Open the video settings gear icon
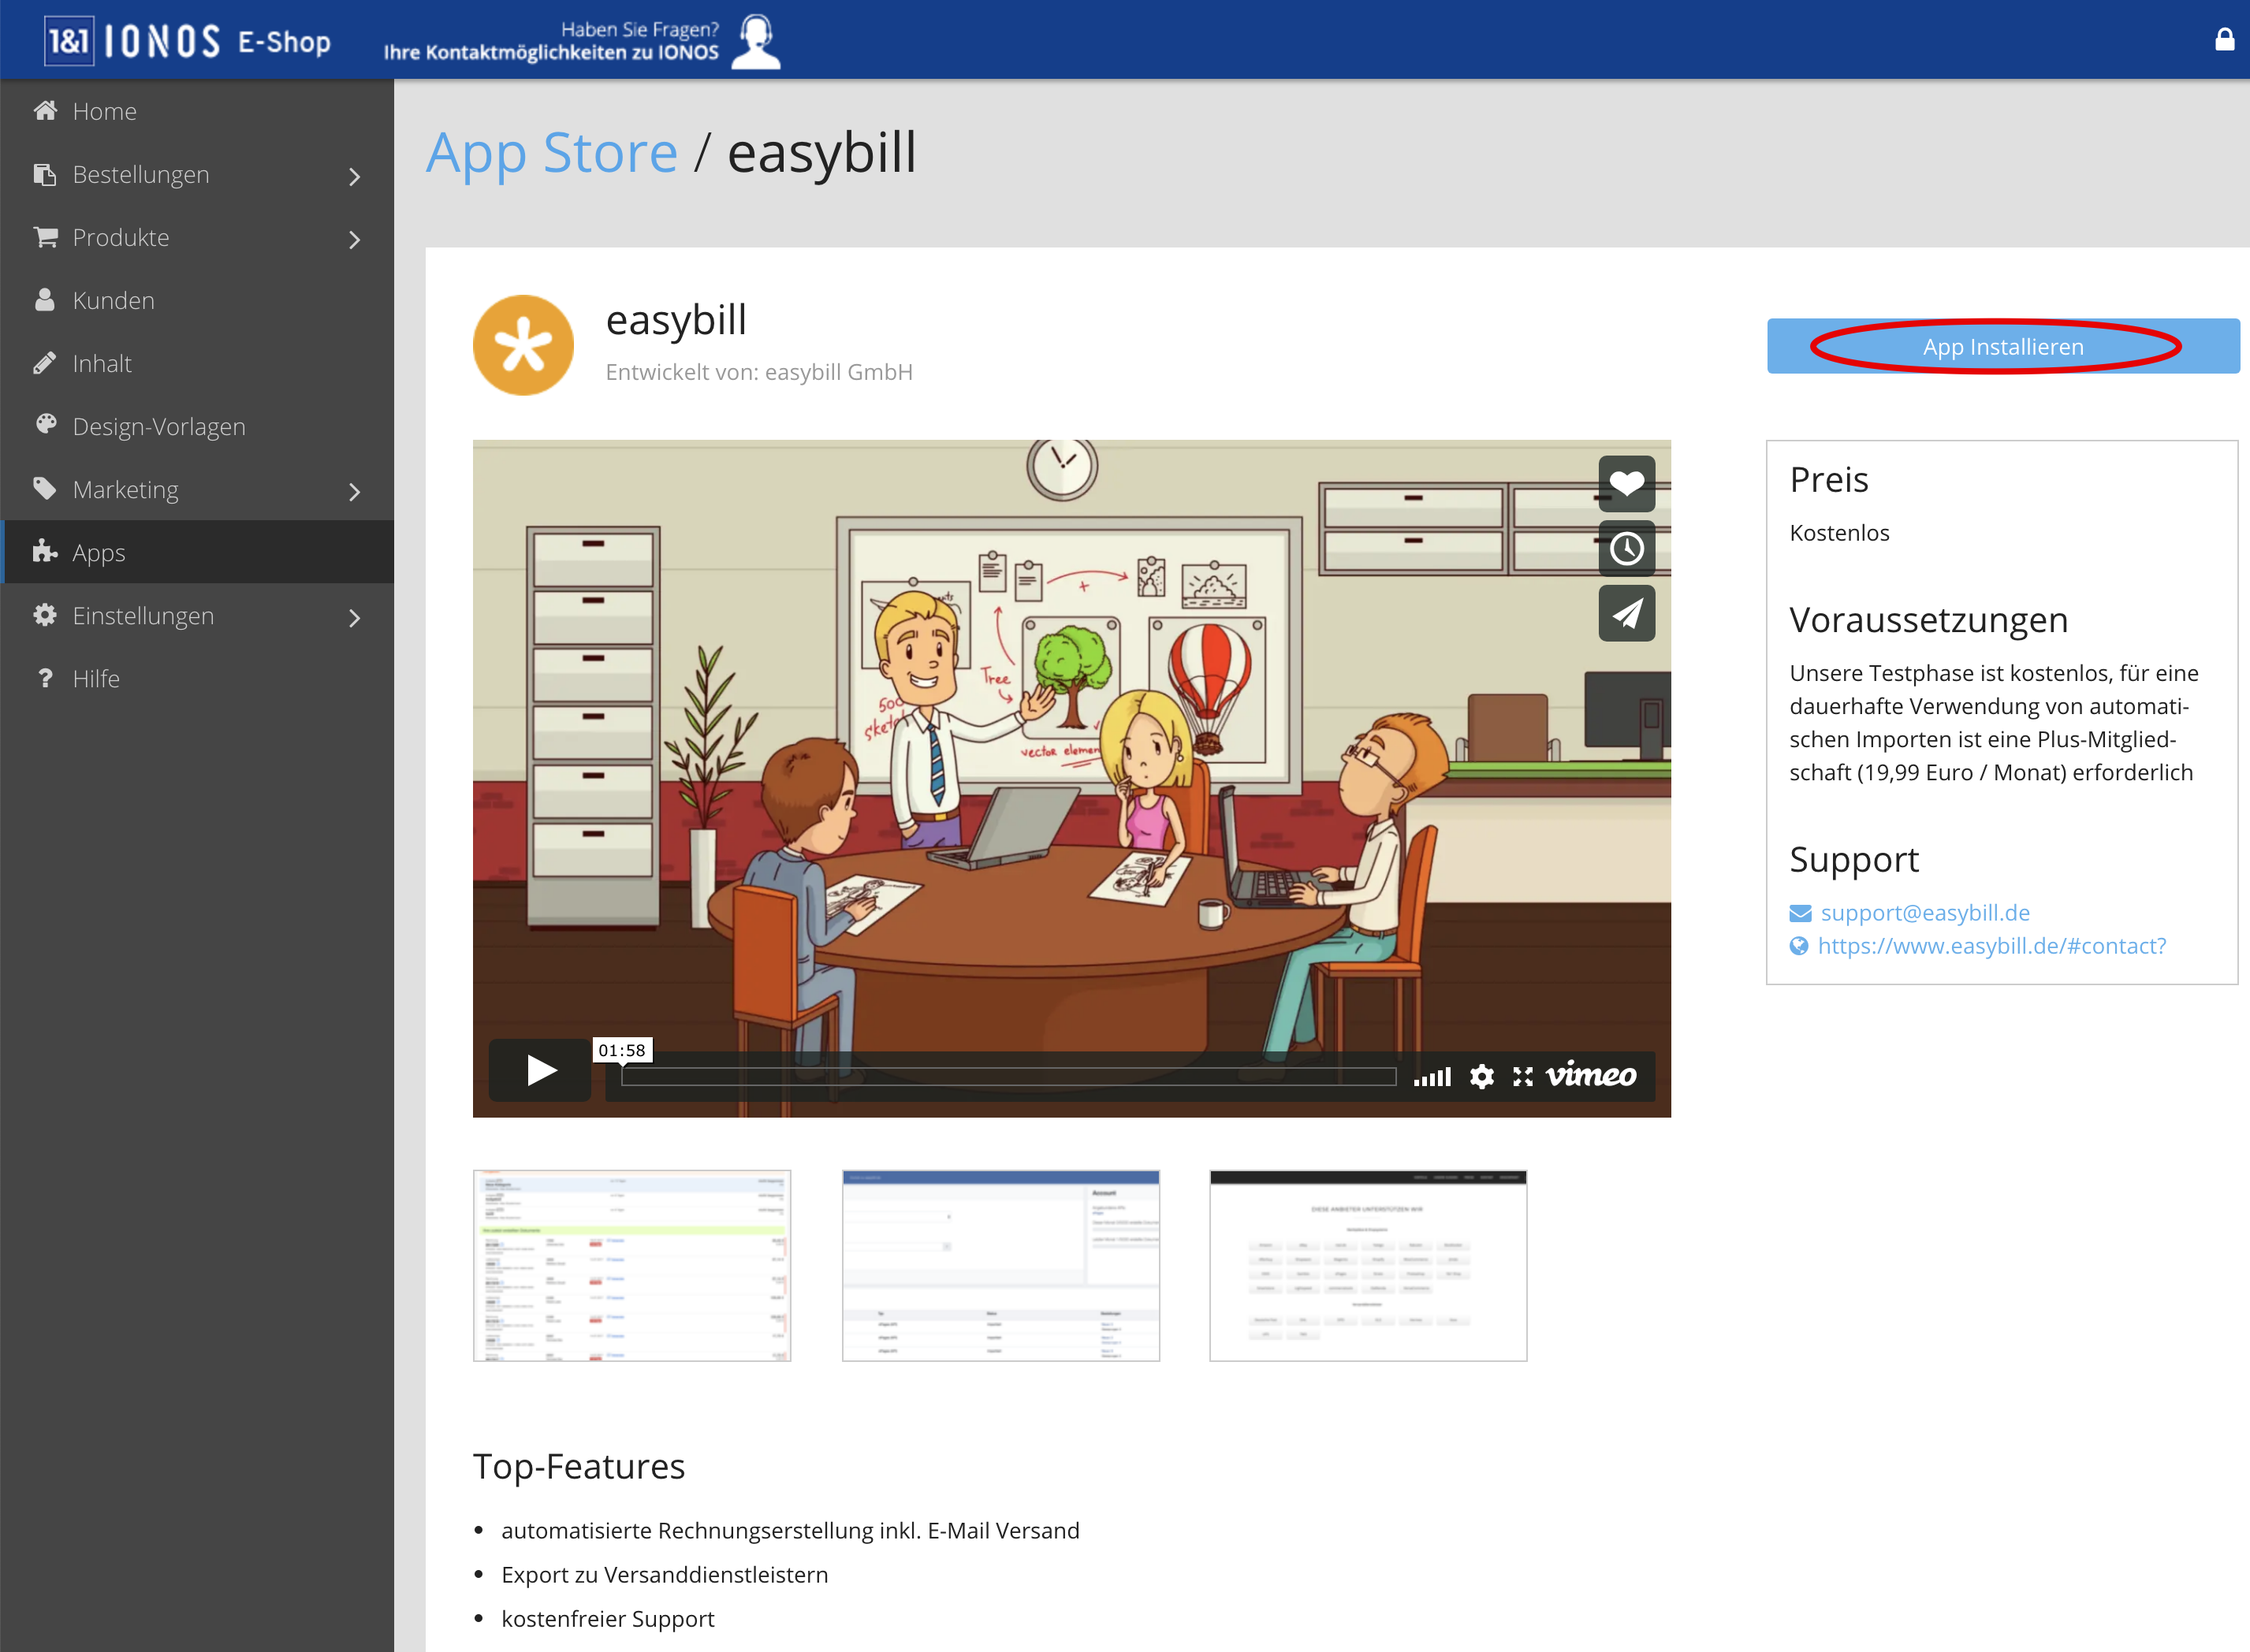The height and width of the screenshot is (1652, 2250). 1482,1076
